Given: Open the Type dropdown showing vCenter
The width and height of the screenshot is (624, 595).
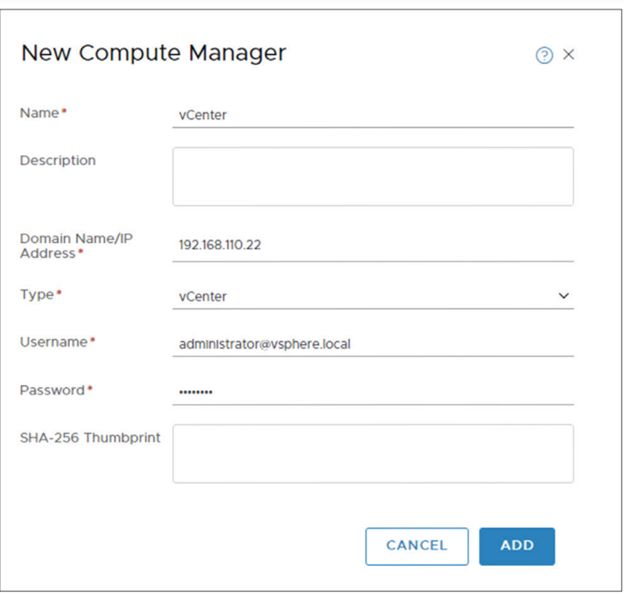Looking at the screenshot, I should coord(373,297).
